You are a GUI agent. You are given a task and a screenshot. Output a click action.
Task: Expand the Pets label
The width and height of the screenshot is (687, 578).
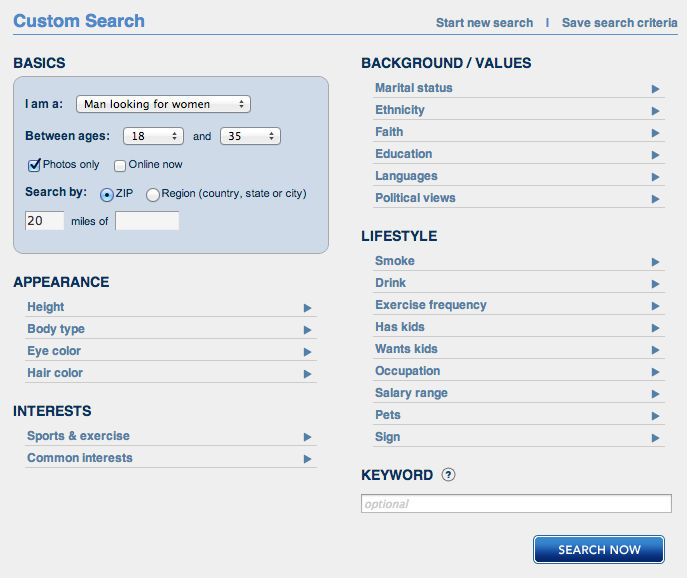tap(388, 415)
